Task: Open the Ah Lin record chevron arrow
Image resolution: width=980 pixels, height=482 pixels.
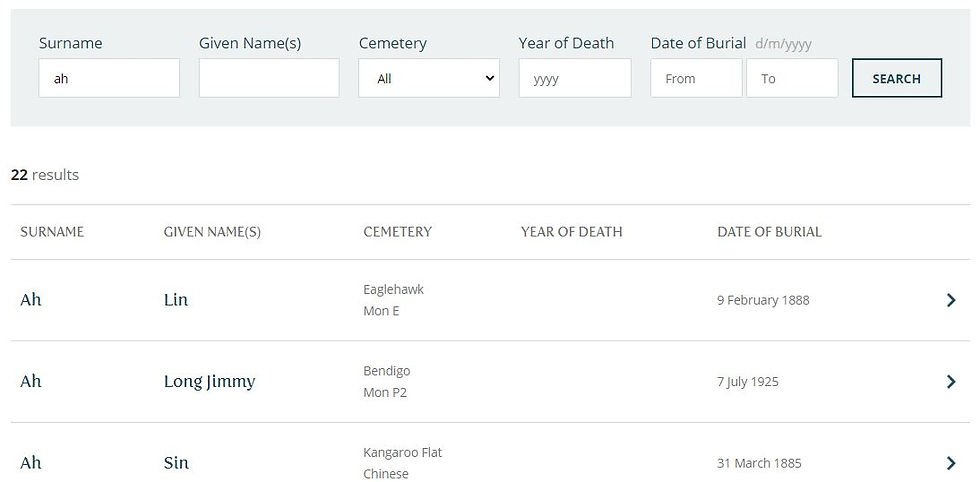Action: click(951, 300)
